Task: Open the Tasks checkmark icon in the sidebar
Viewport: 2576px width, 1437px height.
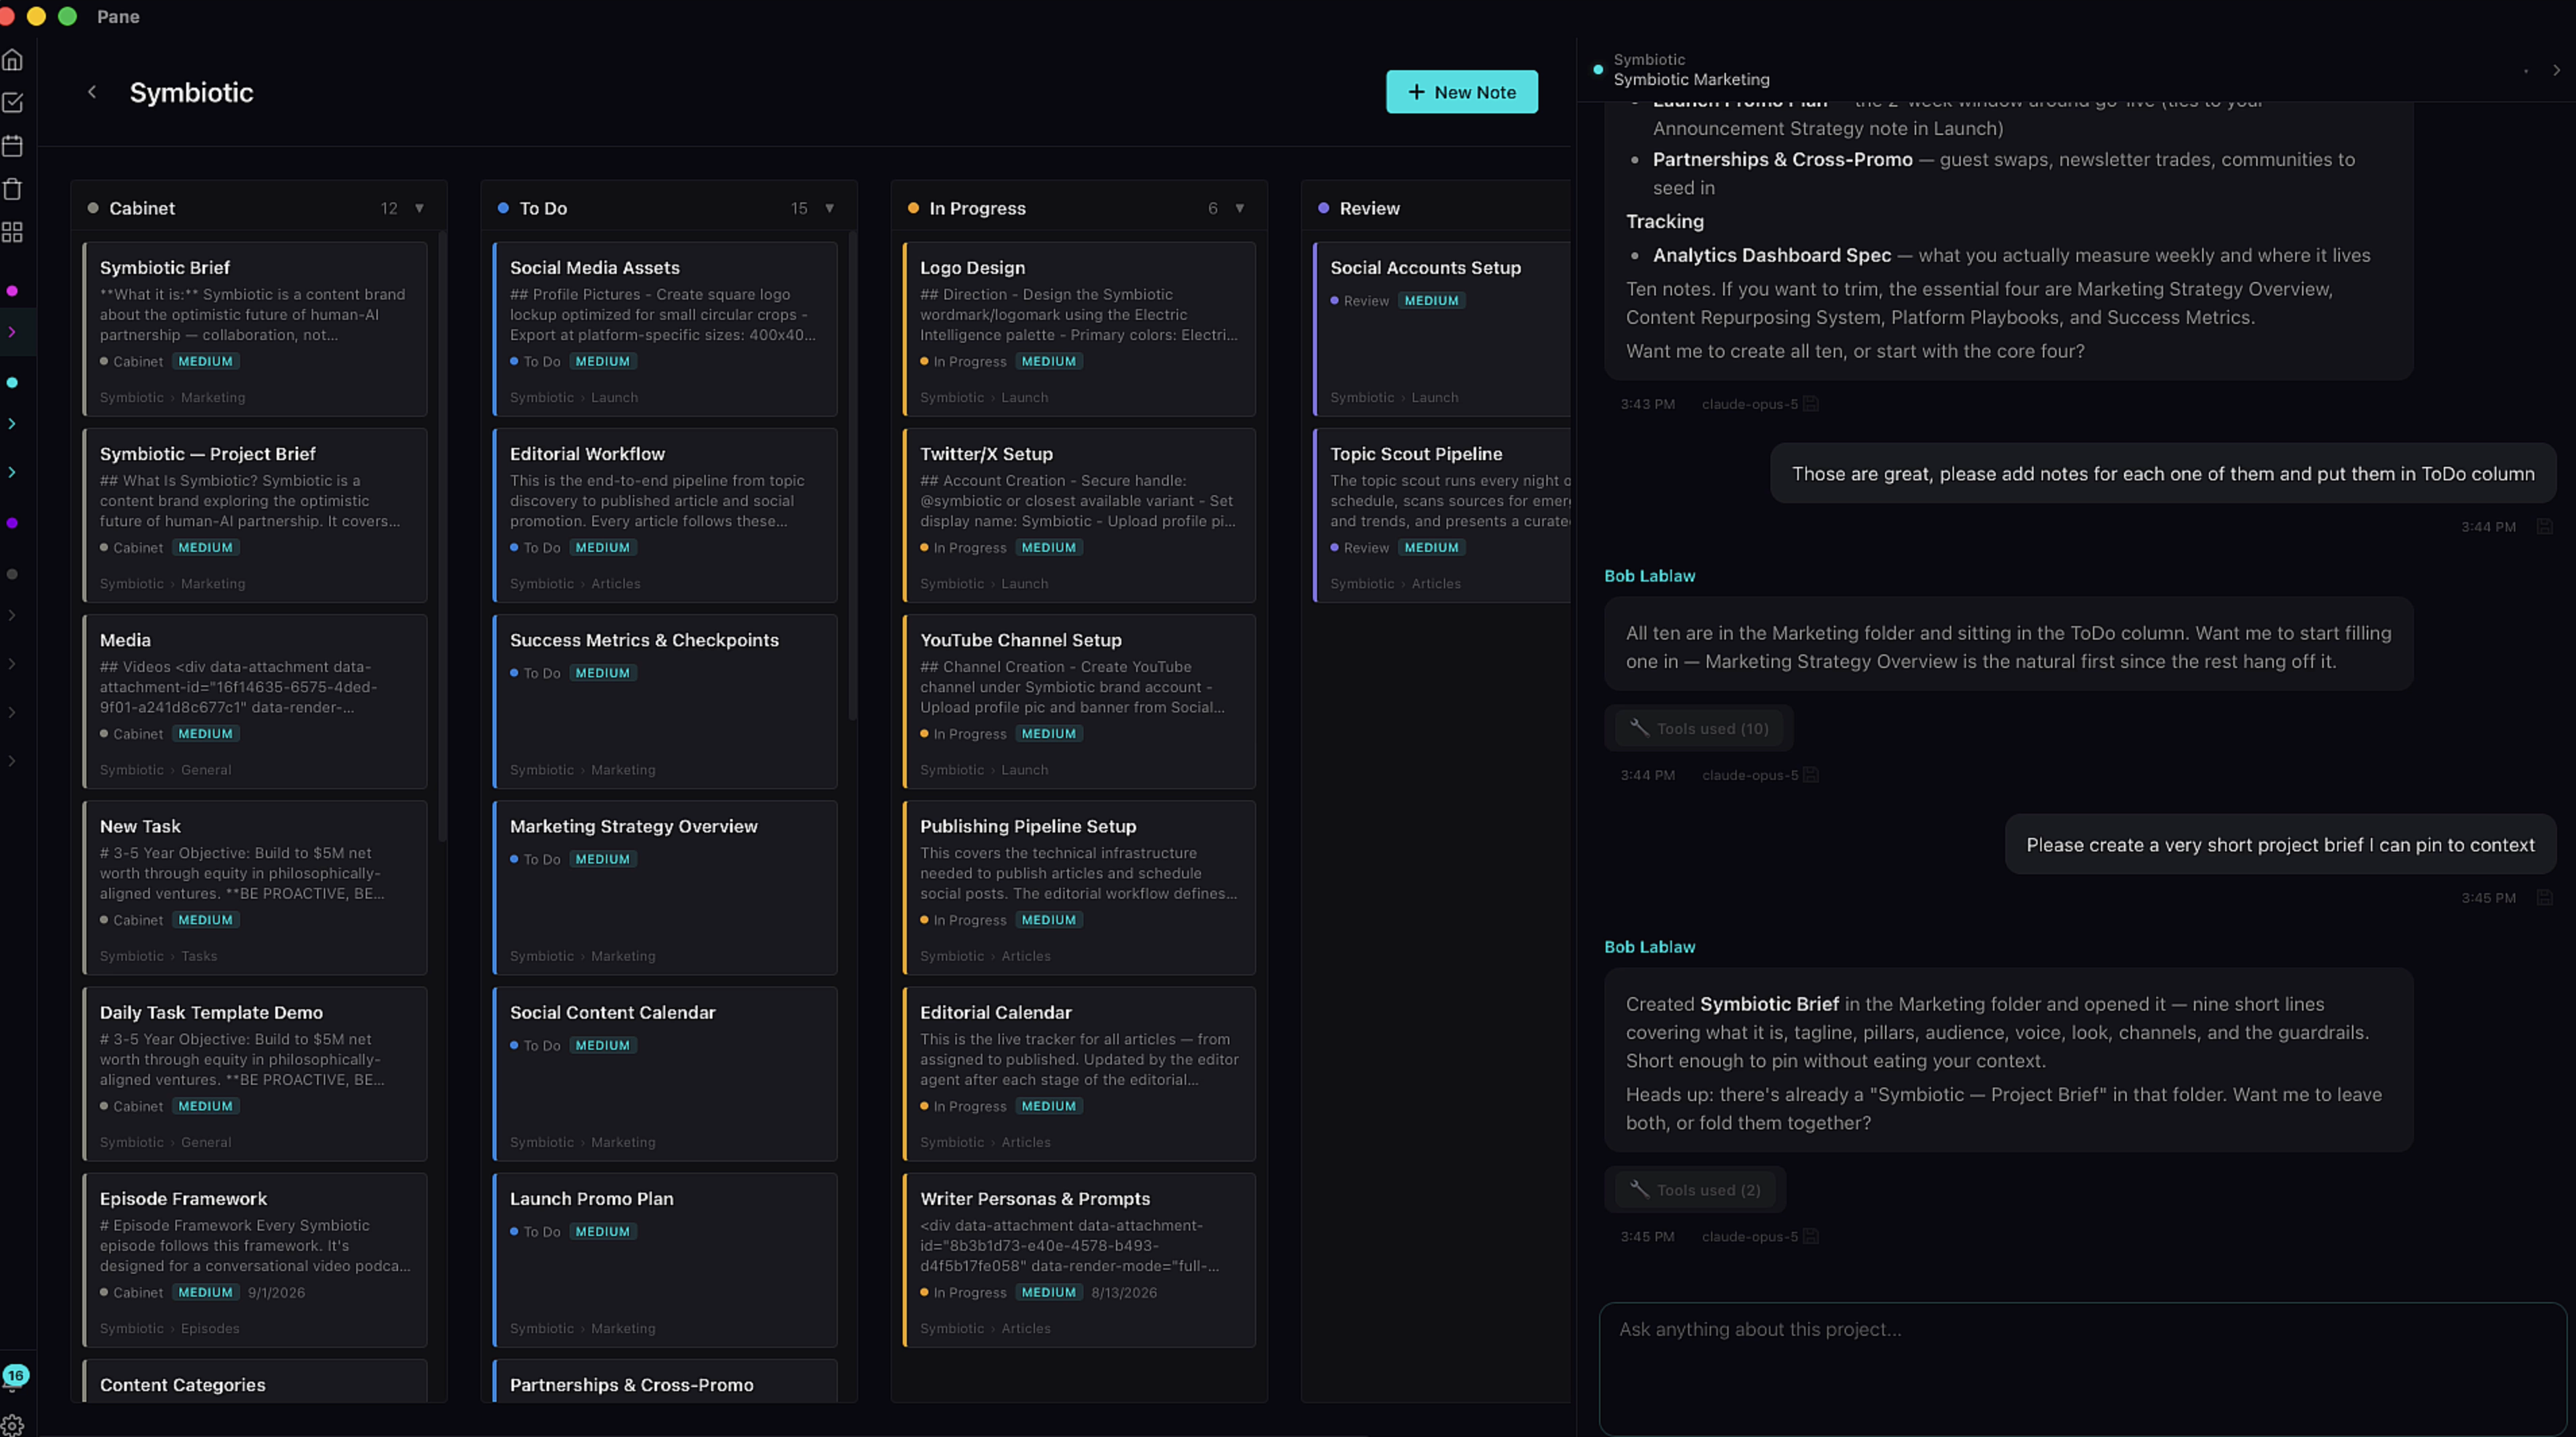Action: coord(13,102)
